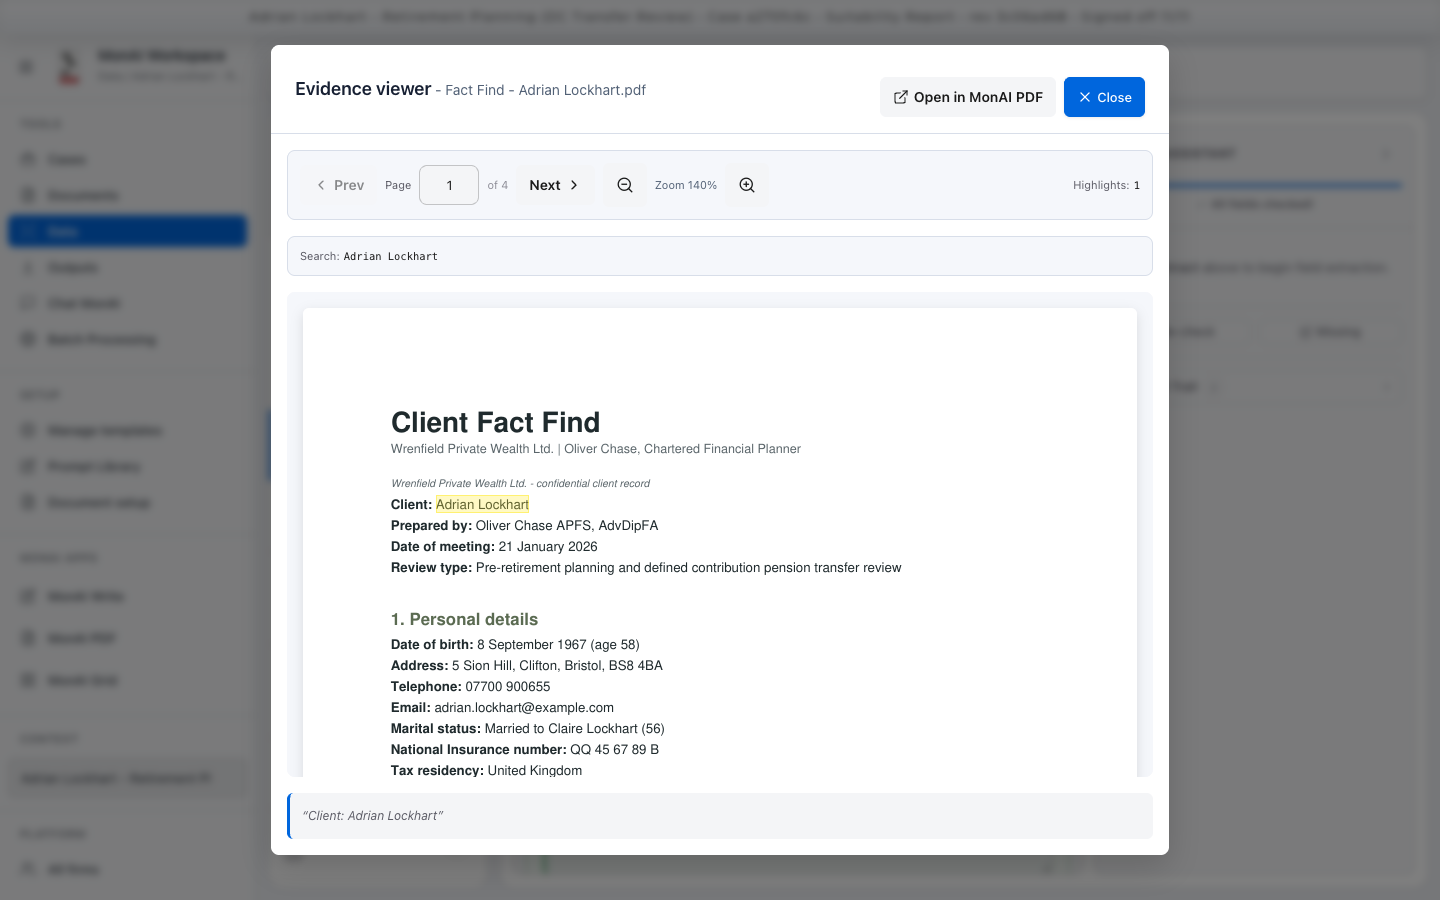Click Marital status Married to Claire Lockhart
The width and height of the screenshot is (1440, 900).
click(x=528, y=728)
